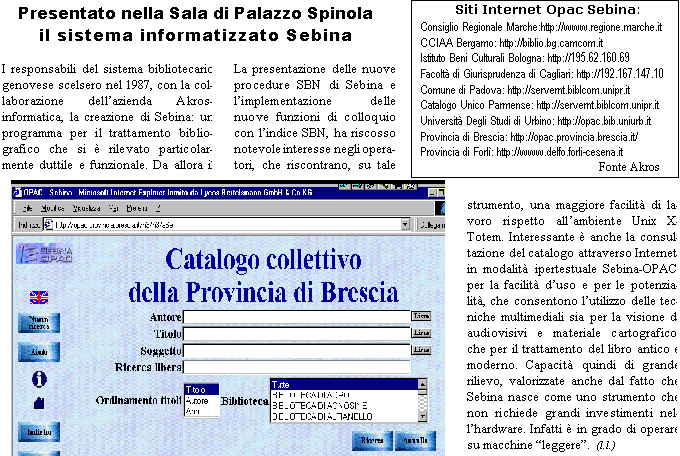Click the Catalogo collettivo page heading

point(263,276)
